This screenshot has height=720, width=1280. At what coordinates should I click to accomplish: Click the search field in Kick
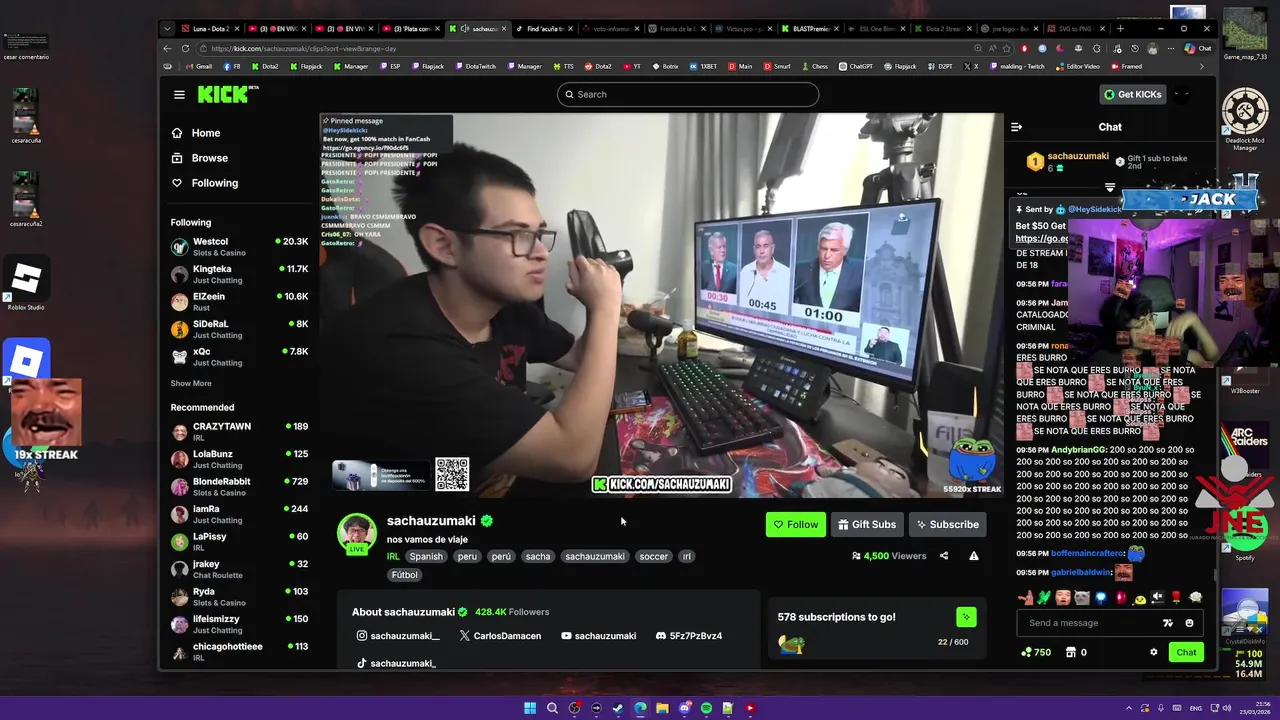(688, 94)
